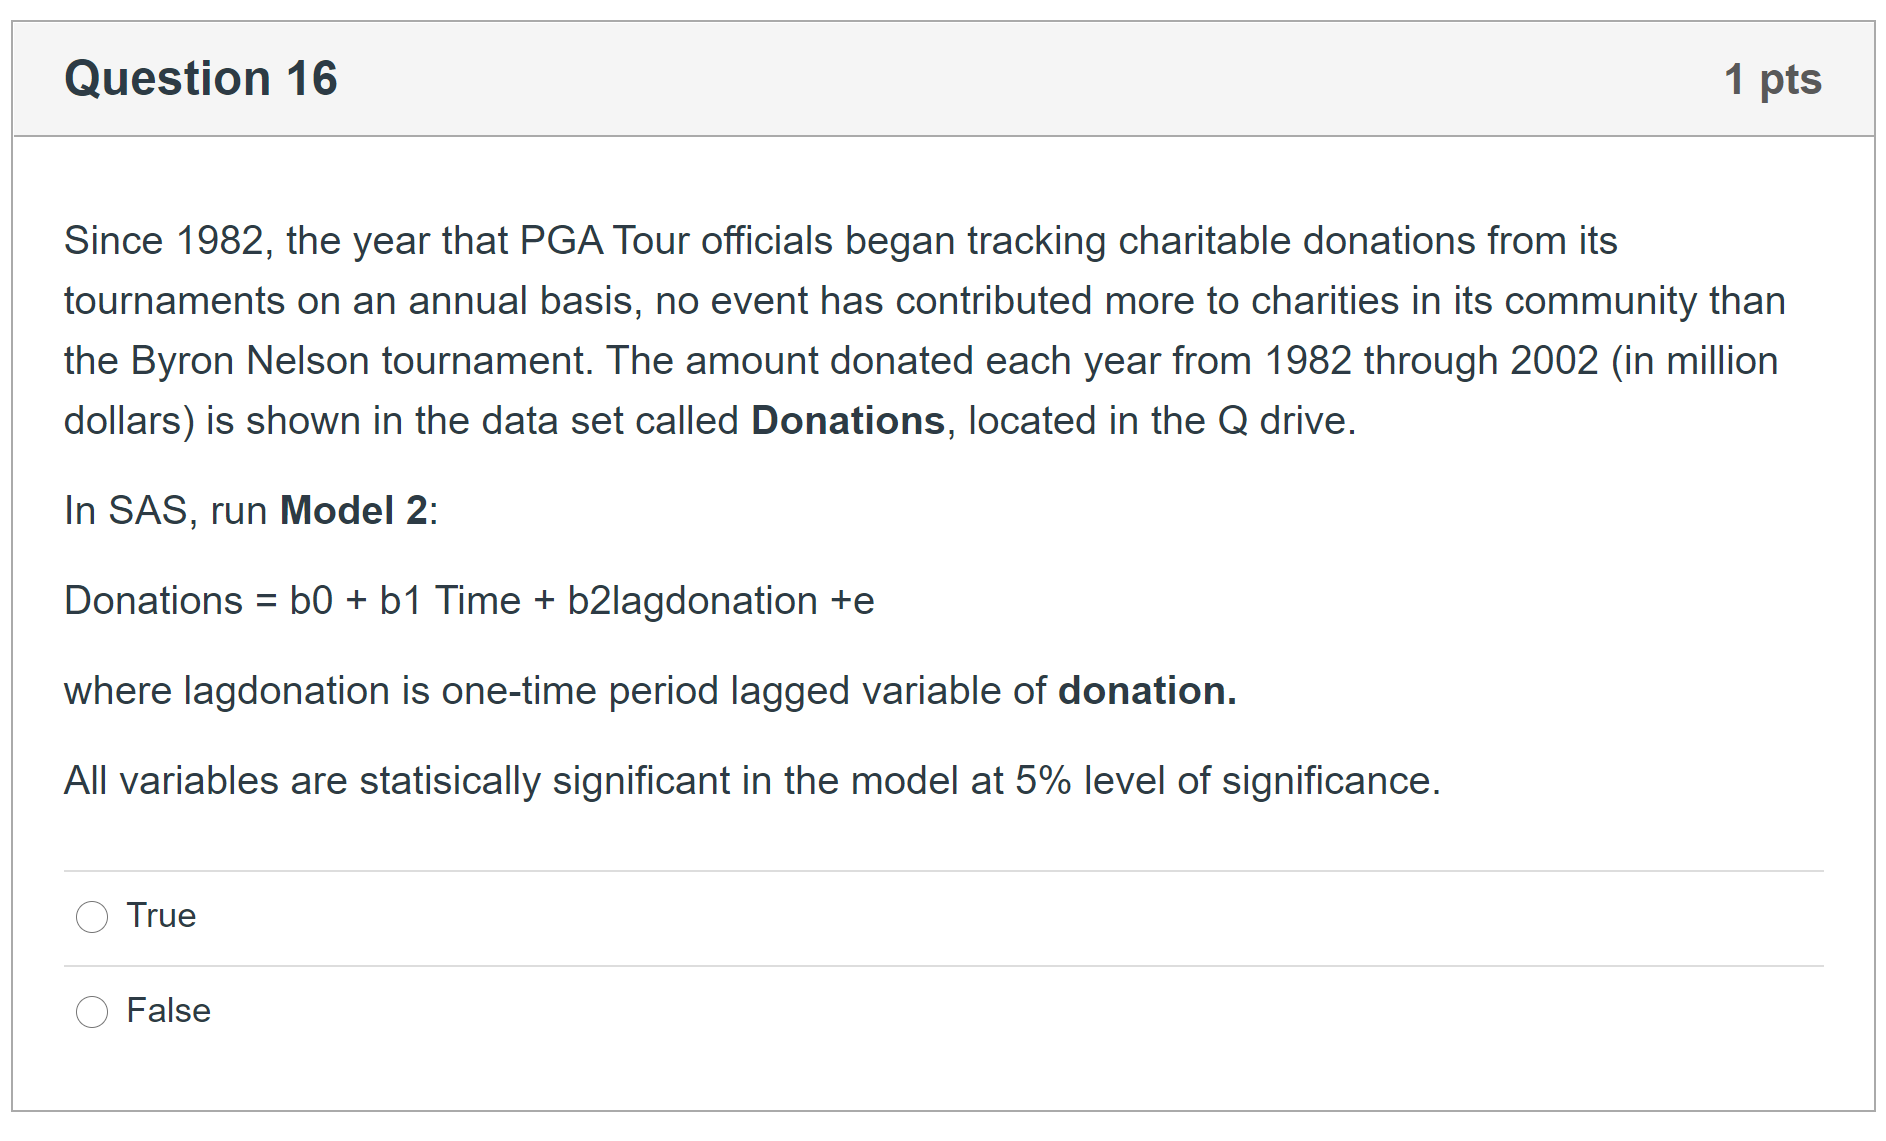Screen dimensions: 1886x1141
Task: Click the Question 16 heading
Action: coord(201,79)
